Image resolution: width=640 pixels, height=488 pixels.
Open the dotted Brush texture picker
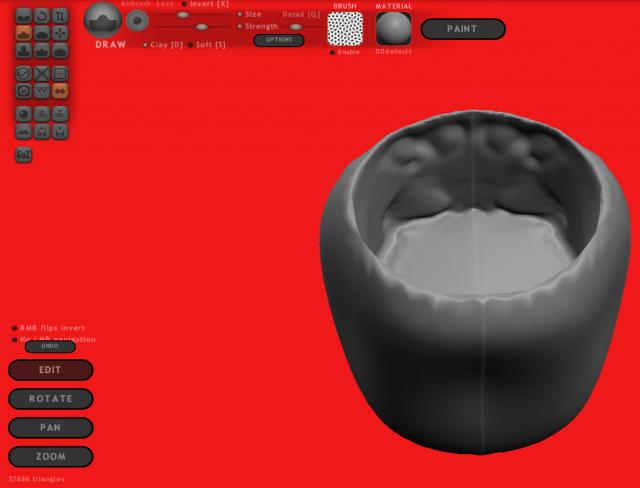(x=345, y=29)
